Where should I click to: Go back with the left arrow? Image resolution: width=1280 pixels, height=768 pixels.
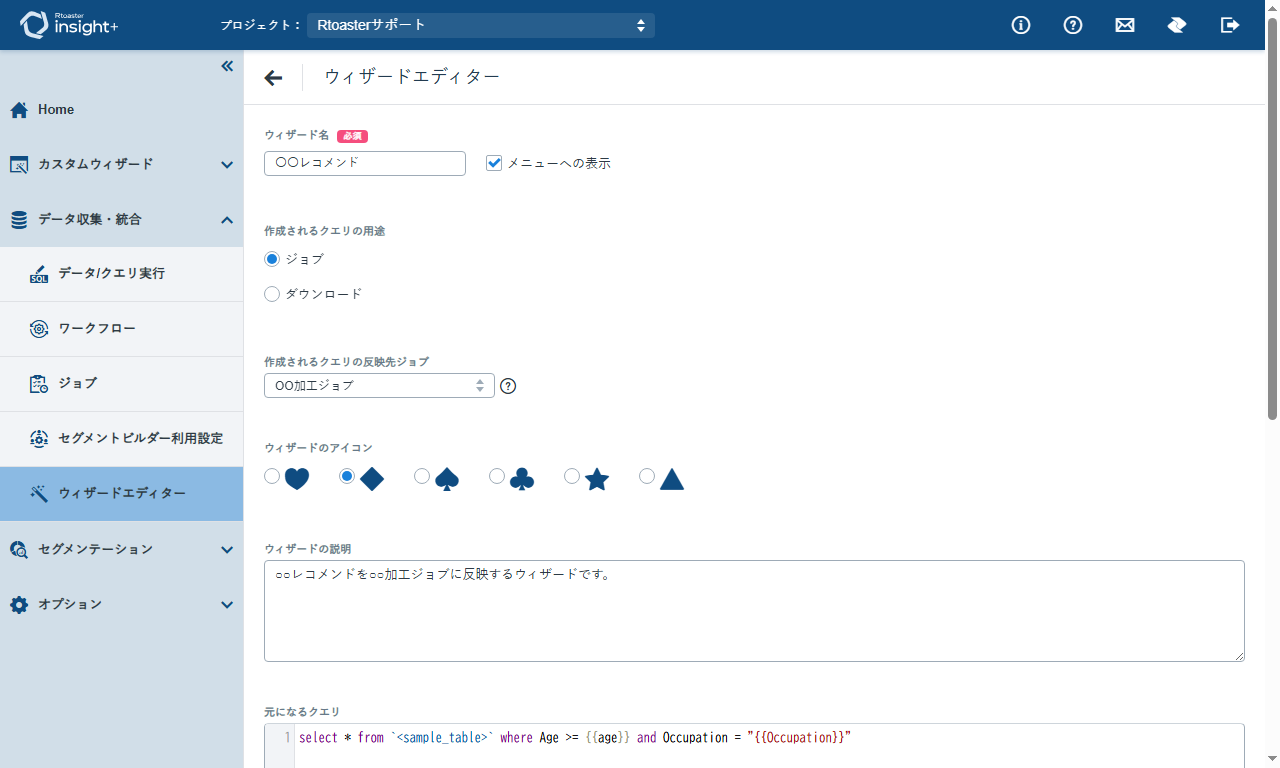click(273, 77)
